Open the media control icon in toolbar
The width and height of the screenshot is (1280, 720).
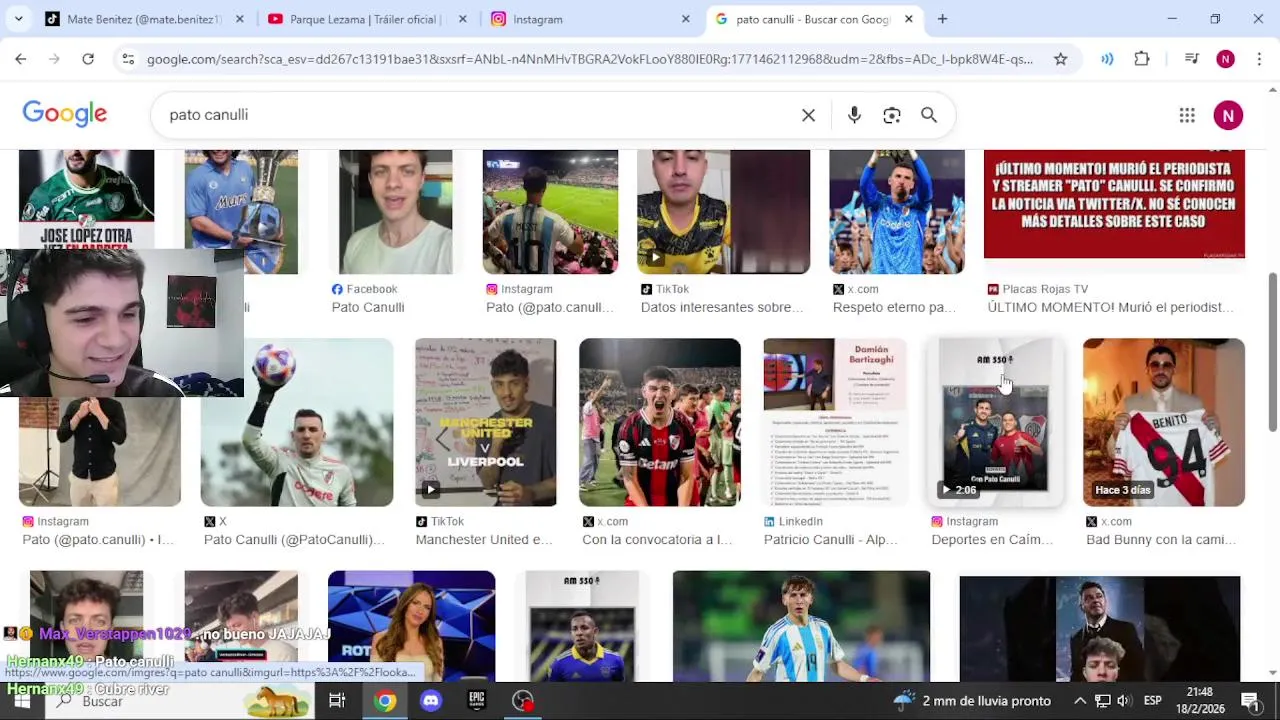pos(1191,59)
